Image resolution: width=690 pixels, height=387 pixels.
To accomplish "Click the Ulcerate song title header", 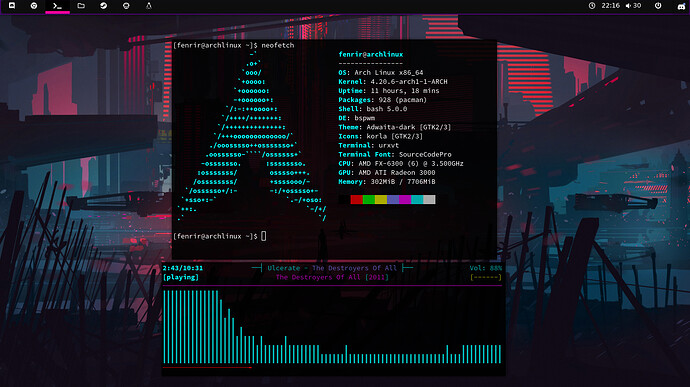I will 332,268.
